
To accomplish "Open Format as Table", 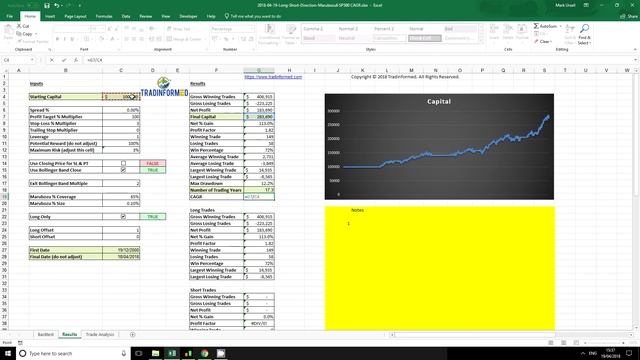I will [291, 34].
